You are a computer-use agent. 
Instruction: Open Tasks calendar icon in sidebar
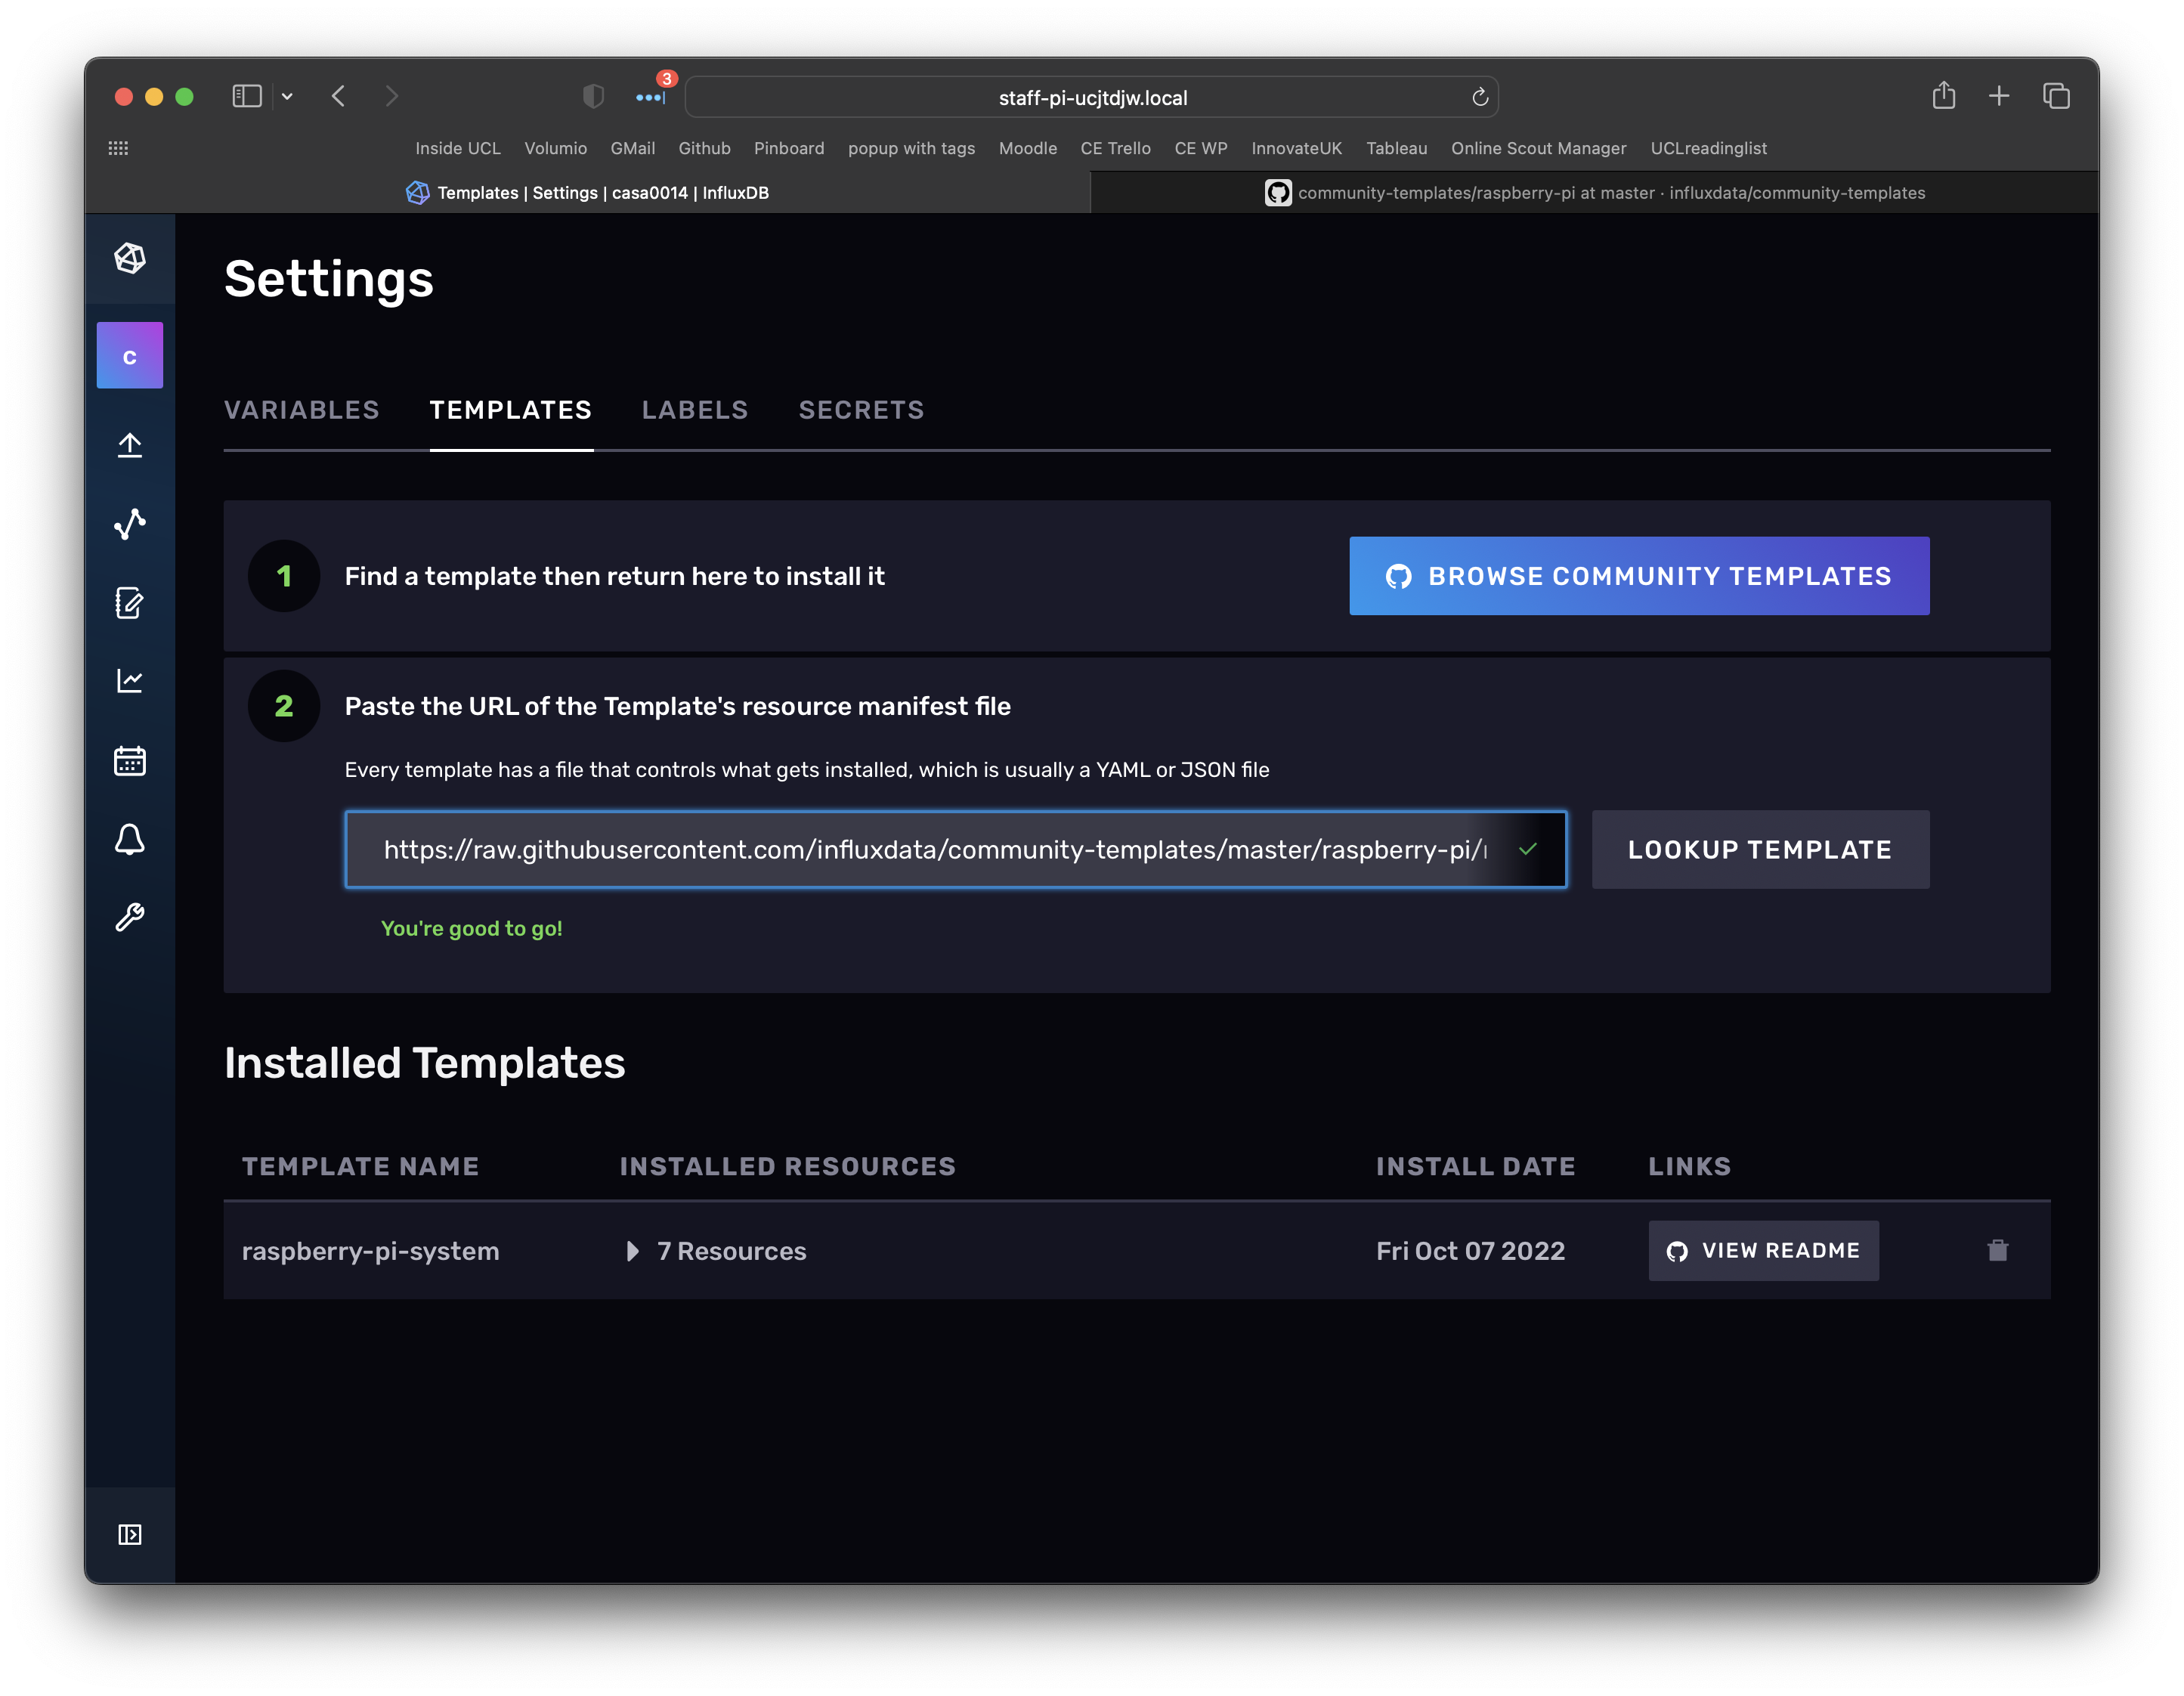tap(130, 761)
